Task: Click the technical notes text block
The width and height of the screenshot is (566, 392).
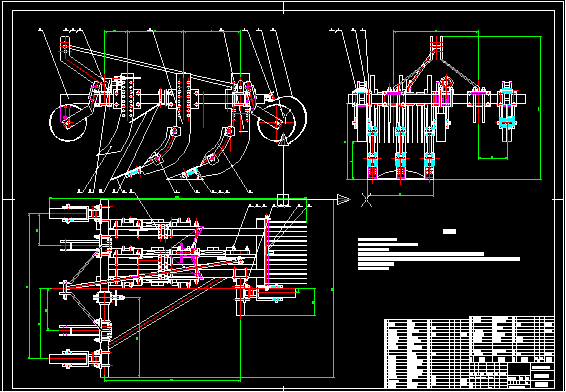Action: (439, 254)
